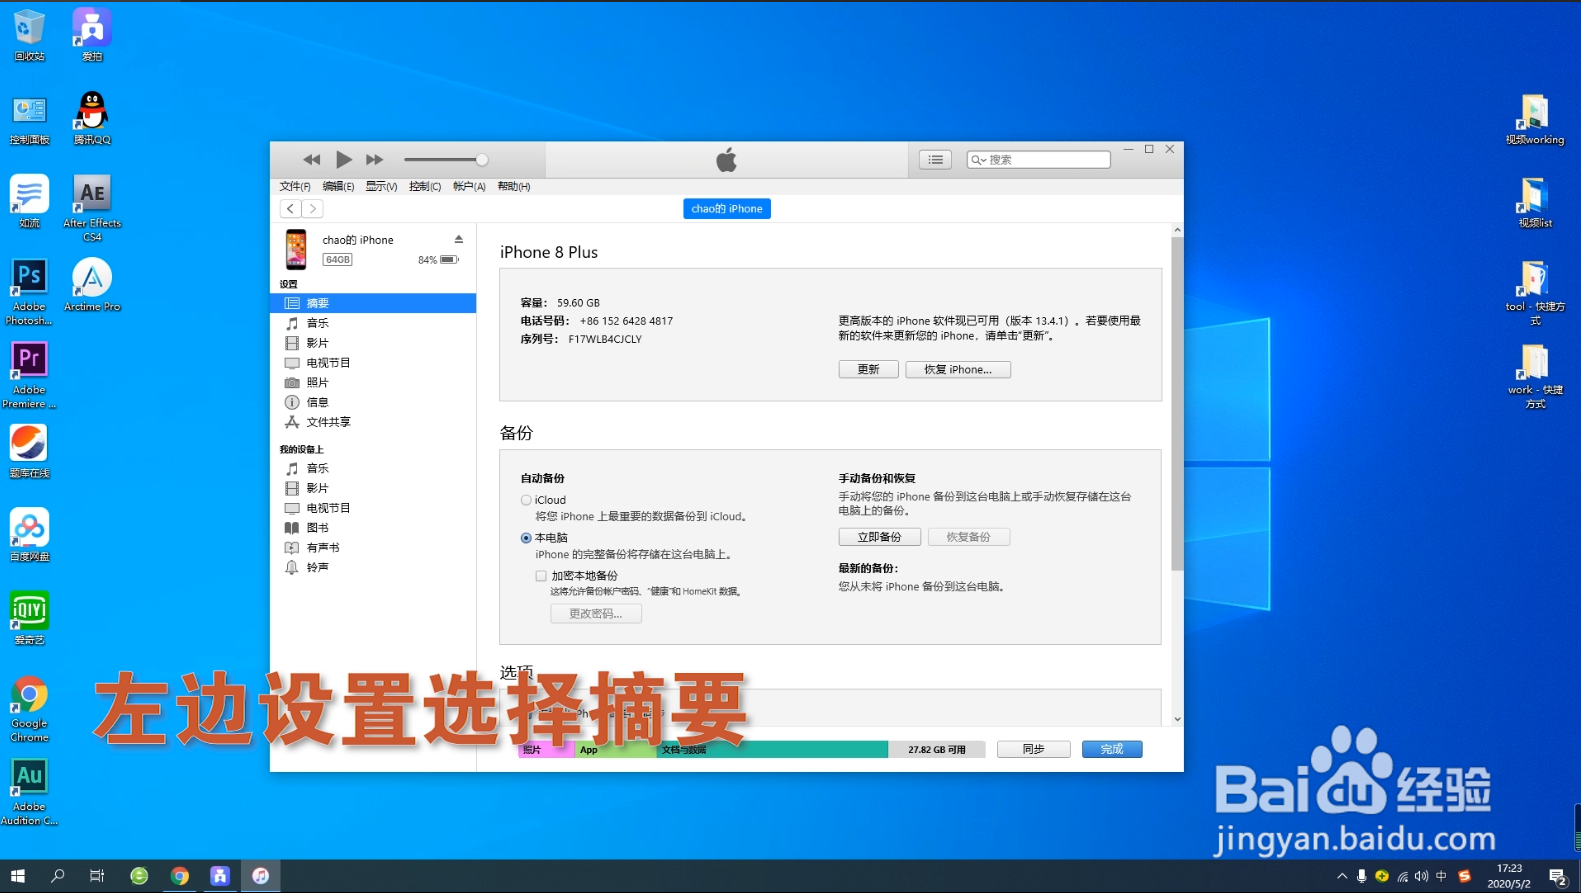
Task: Open the After Effects CS4 desktop icon
Action: [x=92, y=208]
